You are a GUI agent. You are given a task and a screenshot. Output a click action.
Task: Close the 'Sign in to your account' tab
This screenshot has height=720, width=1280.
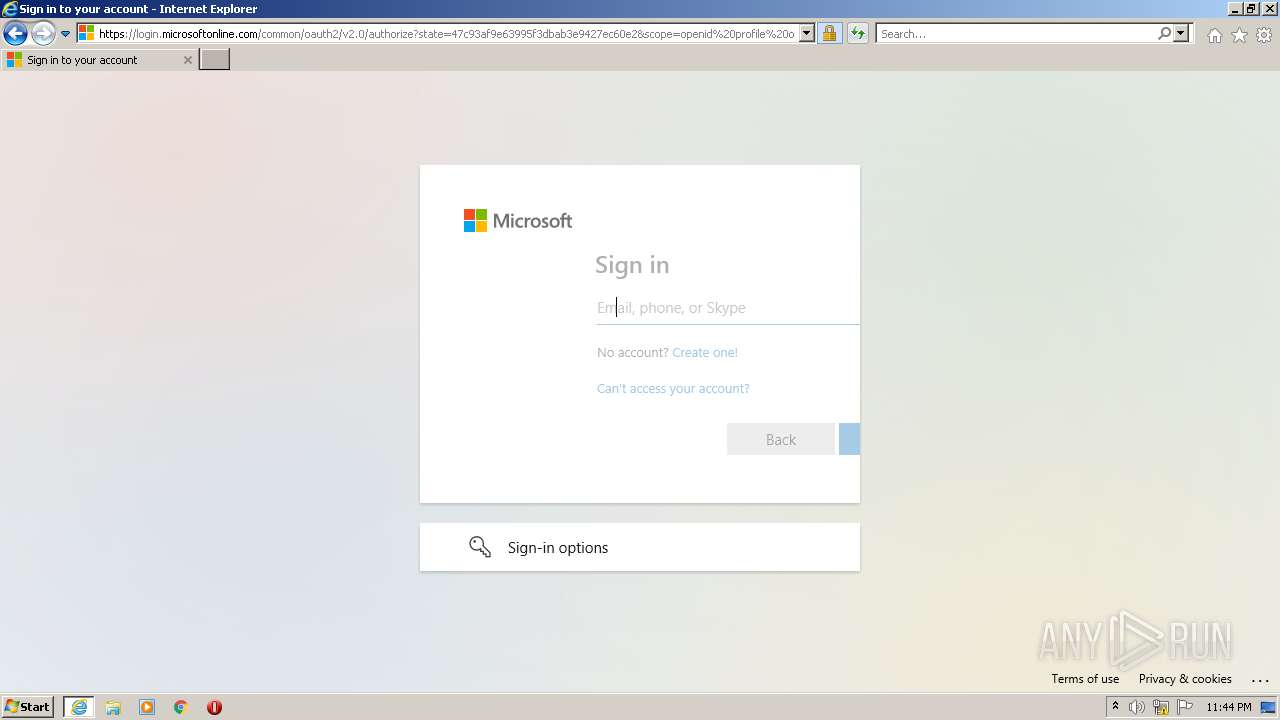[187, 60]
